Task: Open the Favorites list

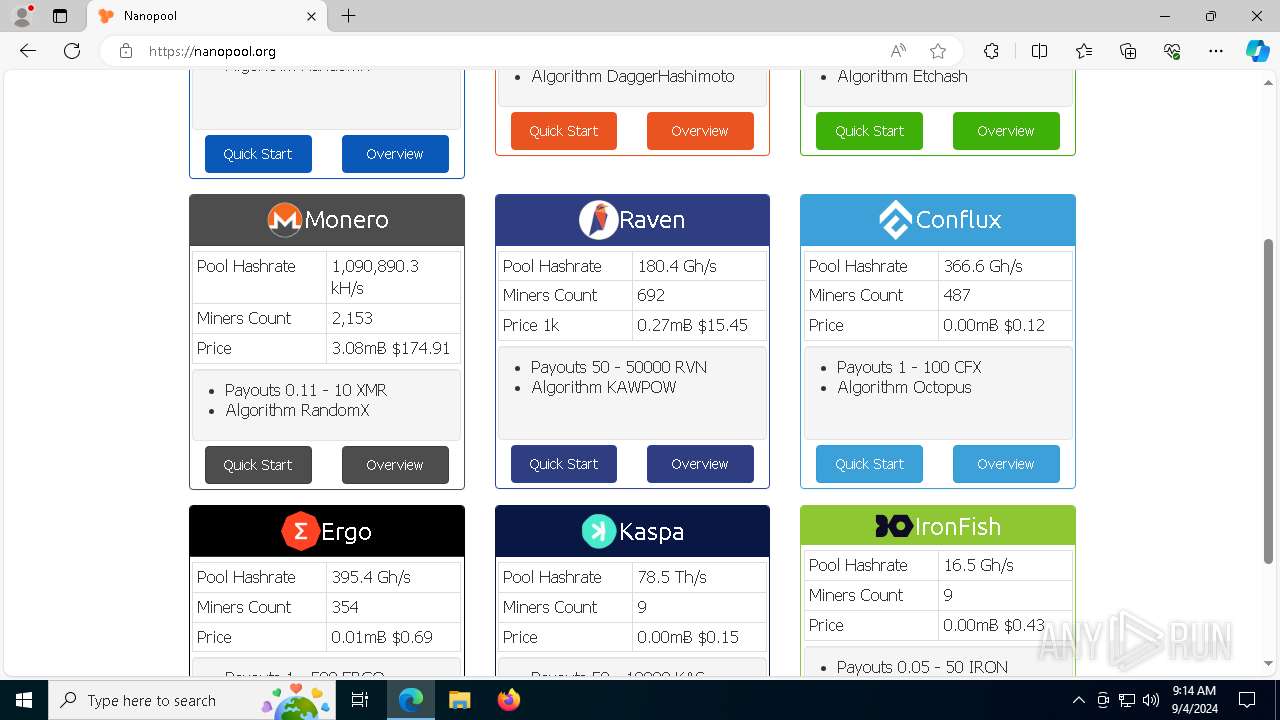Action: pos(1084,51)
